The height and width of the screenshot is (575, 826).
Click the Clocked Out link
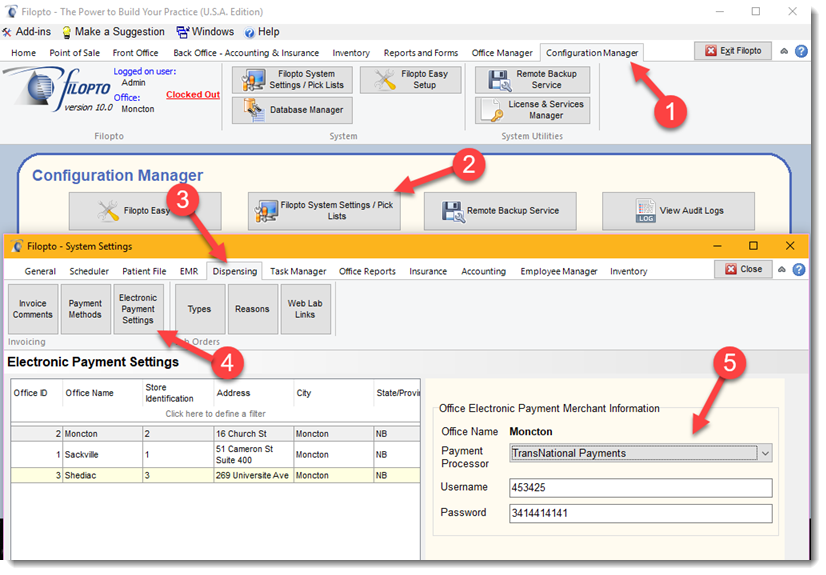point(193,95)
